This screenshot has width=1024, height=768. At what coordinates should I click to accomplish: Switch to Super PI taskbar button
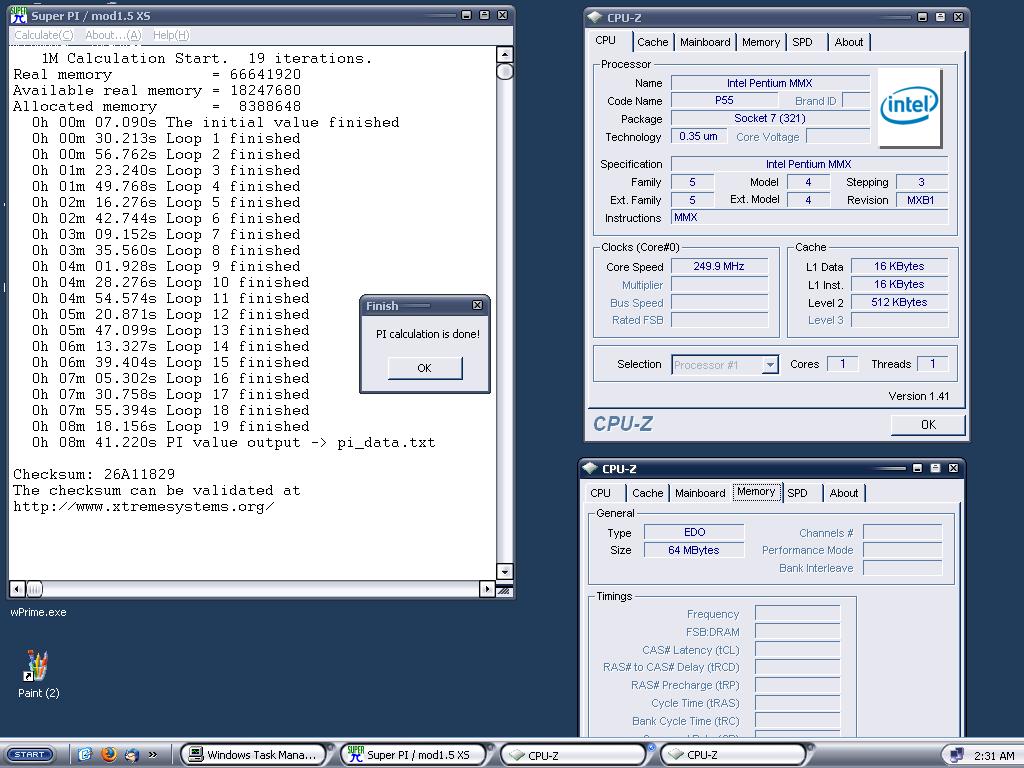pos(413,755)
